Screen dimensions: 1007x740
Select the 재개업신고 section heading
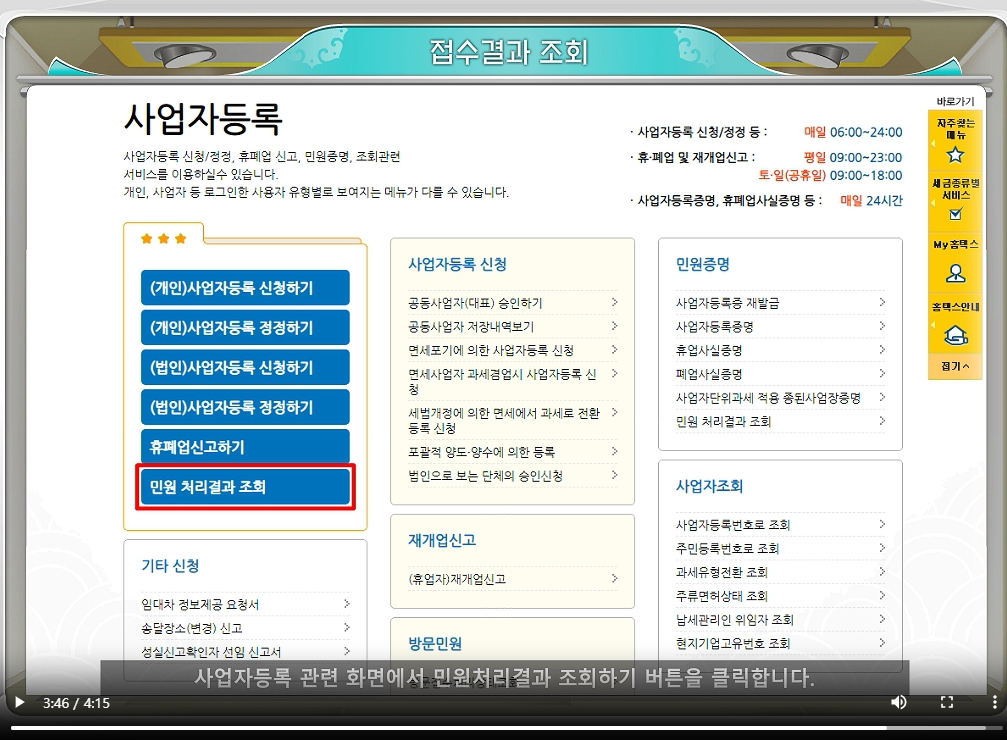click(442, 540)
